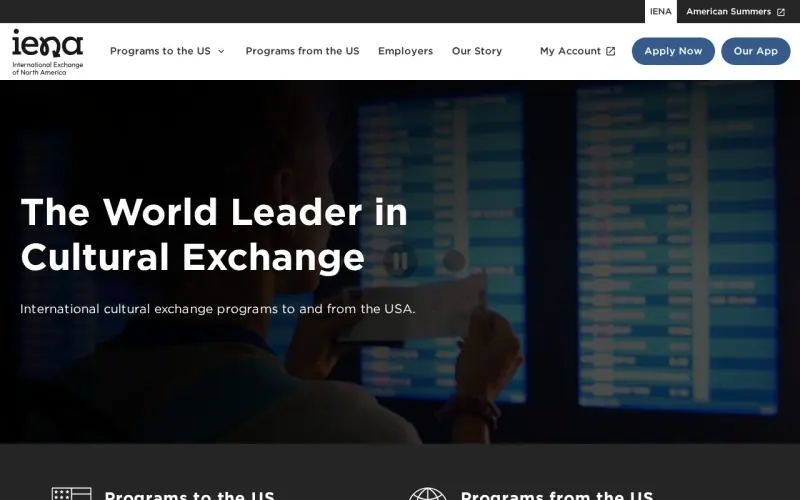Click the globe icon for Programs from the US

click(427, 494)
